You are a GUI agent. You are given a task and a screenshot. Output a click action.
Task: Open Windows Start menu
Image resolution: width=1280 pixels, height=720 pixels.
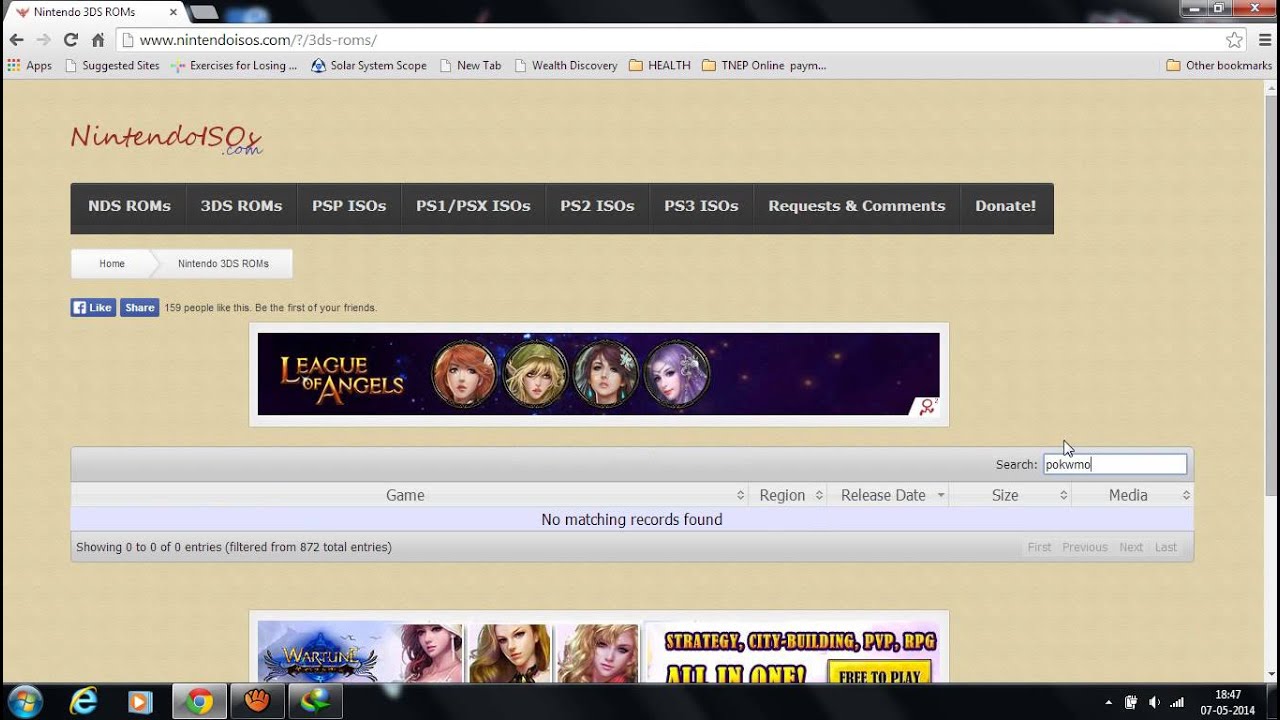click(x=24, y=702)
